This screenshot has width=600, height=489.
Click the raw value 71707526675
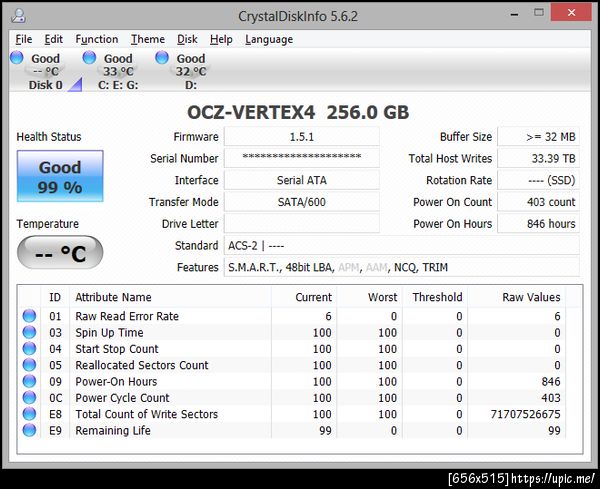point(525,414)
